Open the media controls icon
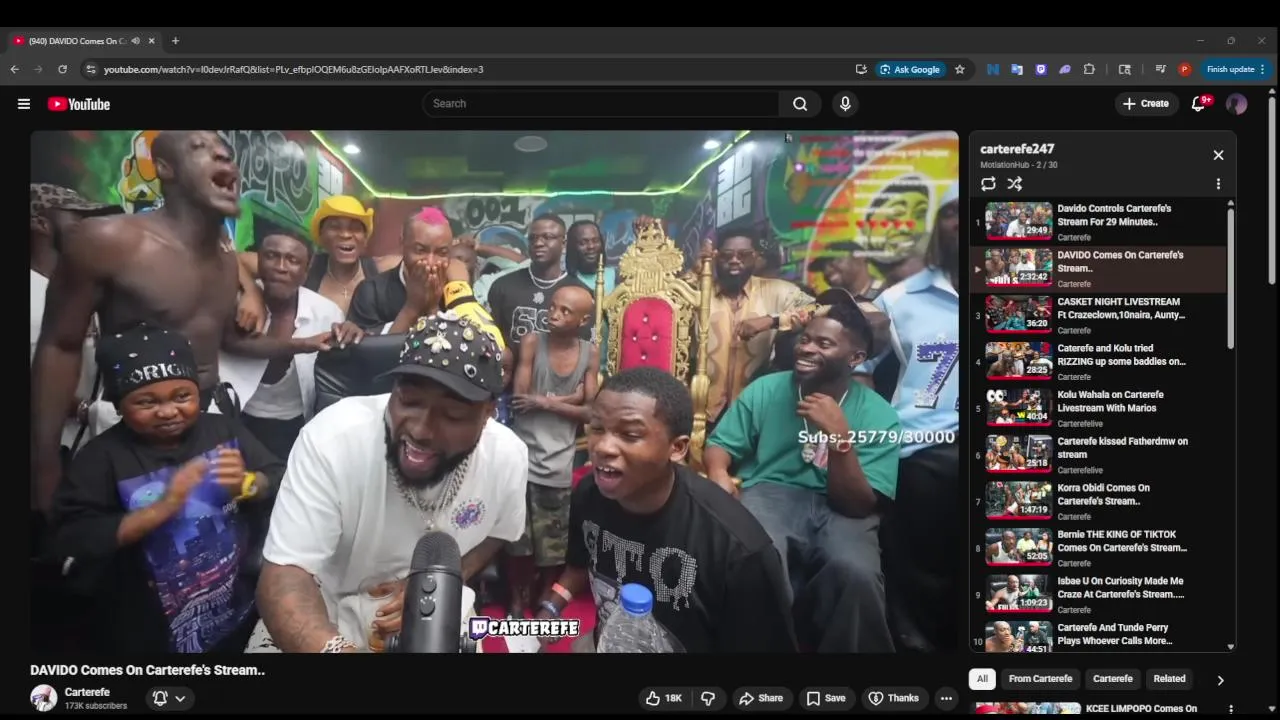 [1160, 69]
